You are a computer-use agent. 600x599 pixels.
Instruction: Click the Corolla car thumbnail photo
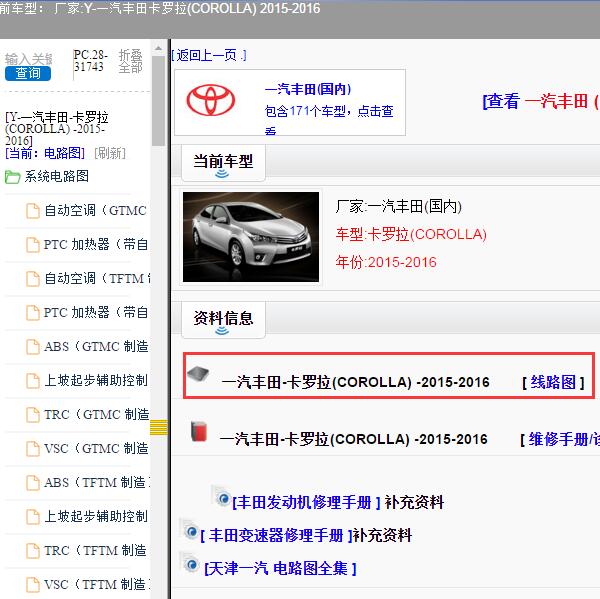pos(251,237)
